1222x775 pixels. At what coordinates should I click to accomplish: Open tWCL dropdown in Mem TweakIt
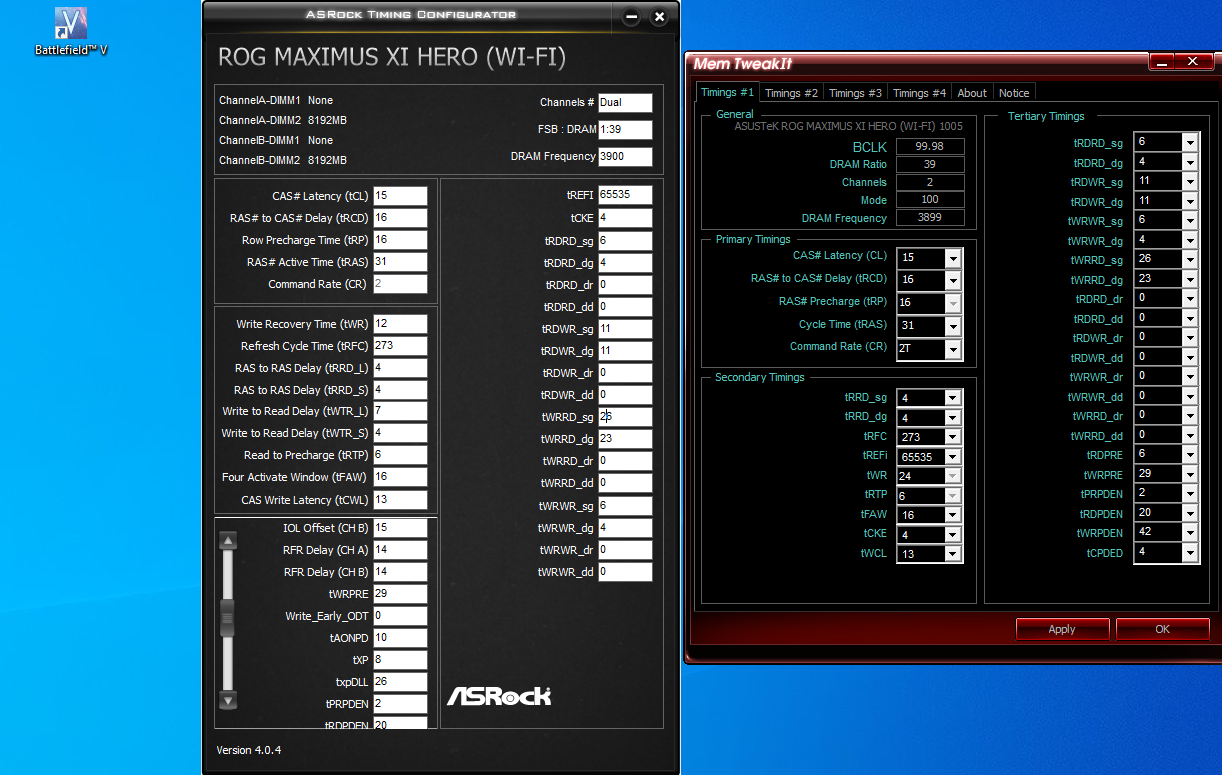(953, 554)
